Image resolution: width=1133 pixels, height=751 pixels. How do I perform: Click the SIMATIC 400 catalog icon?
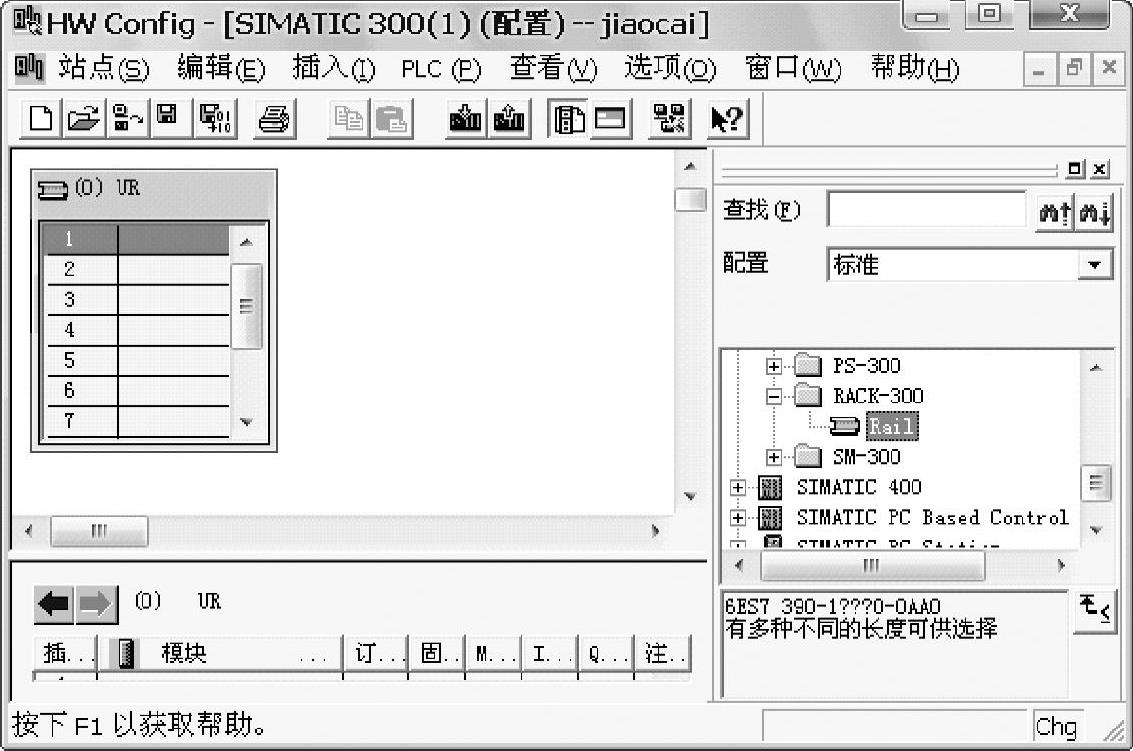point(770,487)
